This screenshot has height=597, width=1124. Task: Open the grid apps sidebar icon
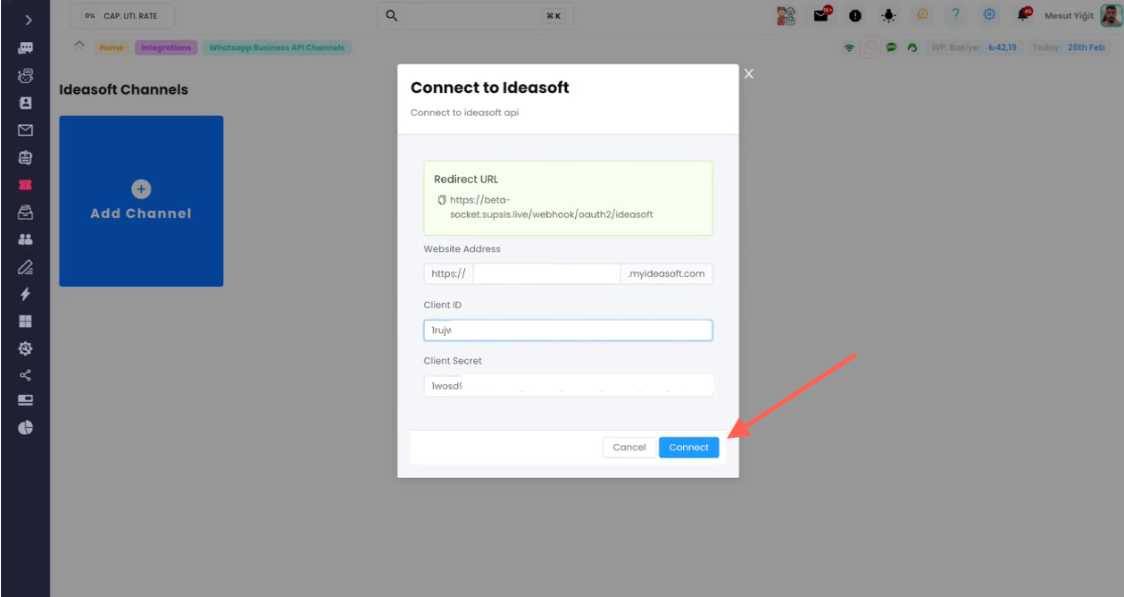point(25,321)
